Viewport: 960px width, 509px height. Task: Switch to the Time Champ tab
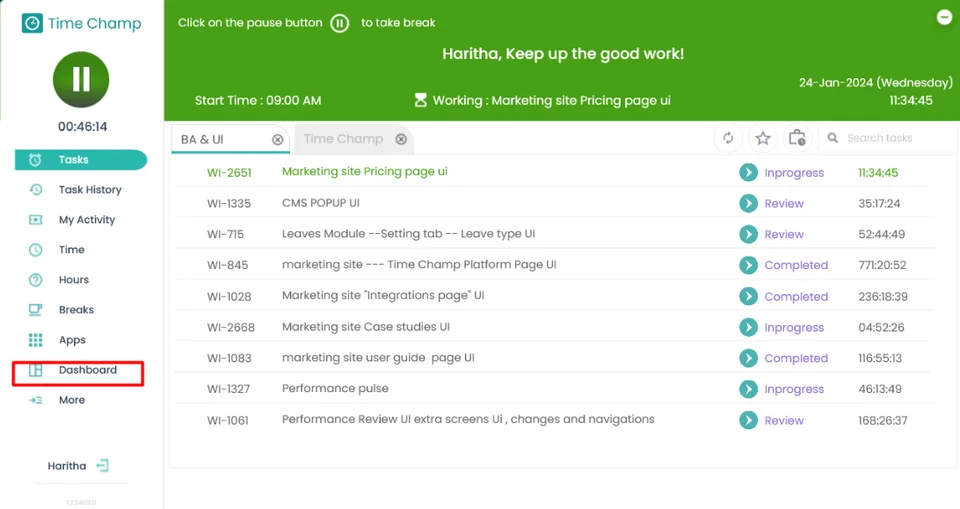pyautogui.click(x=343, y=139)
